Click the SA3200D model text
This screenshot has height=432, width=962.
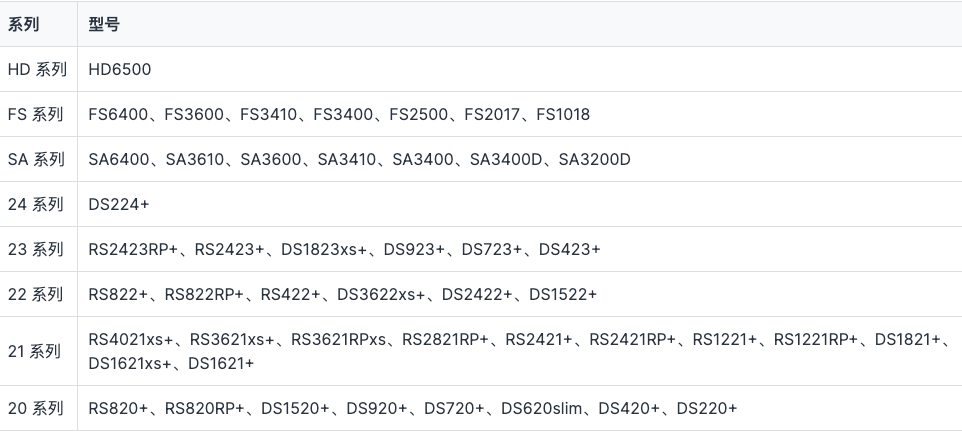coord(595,159)
